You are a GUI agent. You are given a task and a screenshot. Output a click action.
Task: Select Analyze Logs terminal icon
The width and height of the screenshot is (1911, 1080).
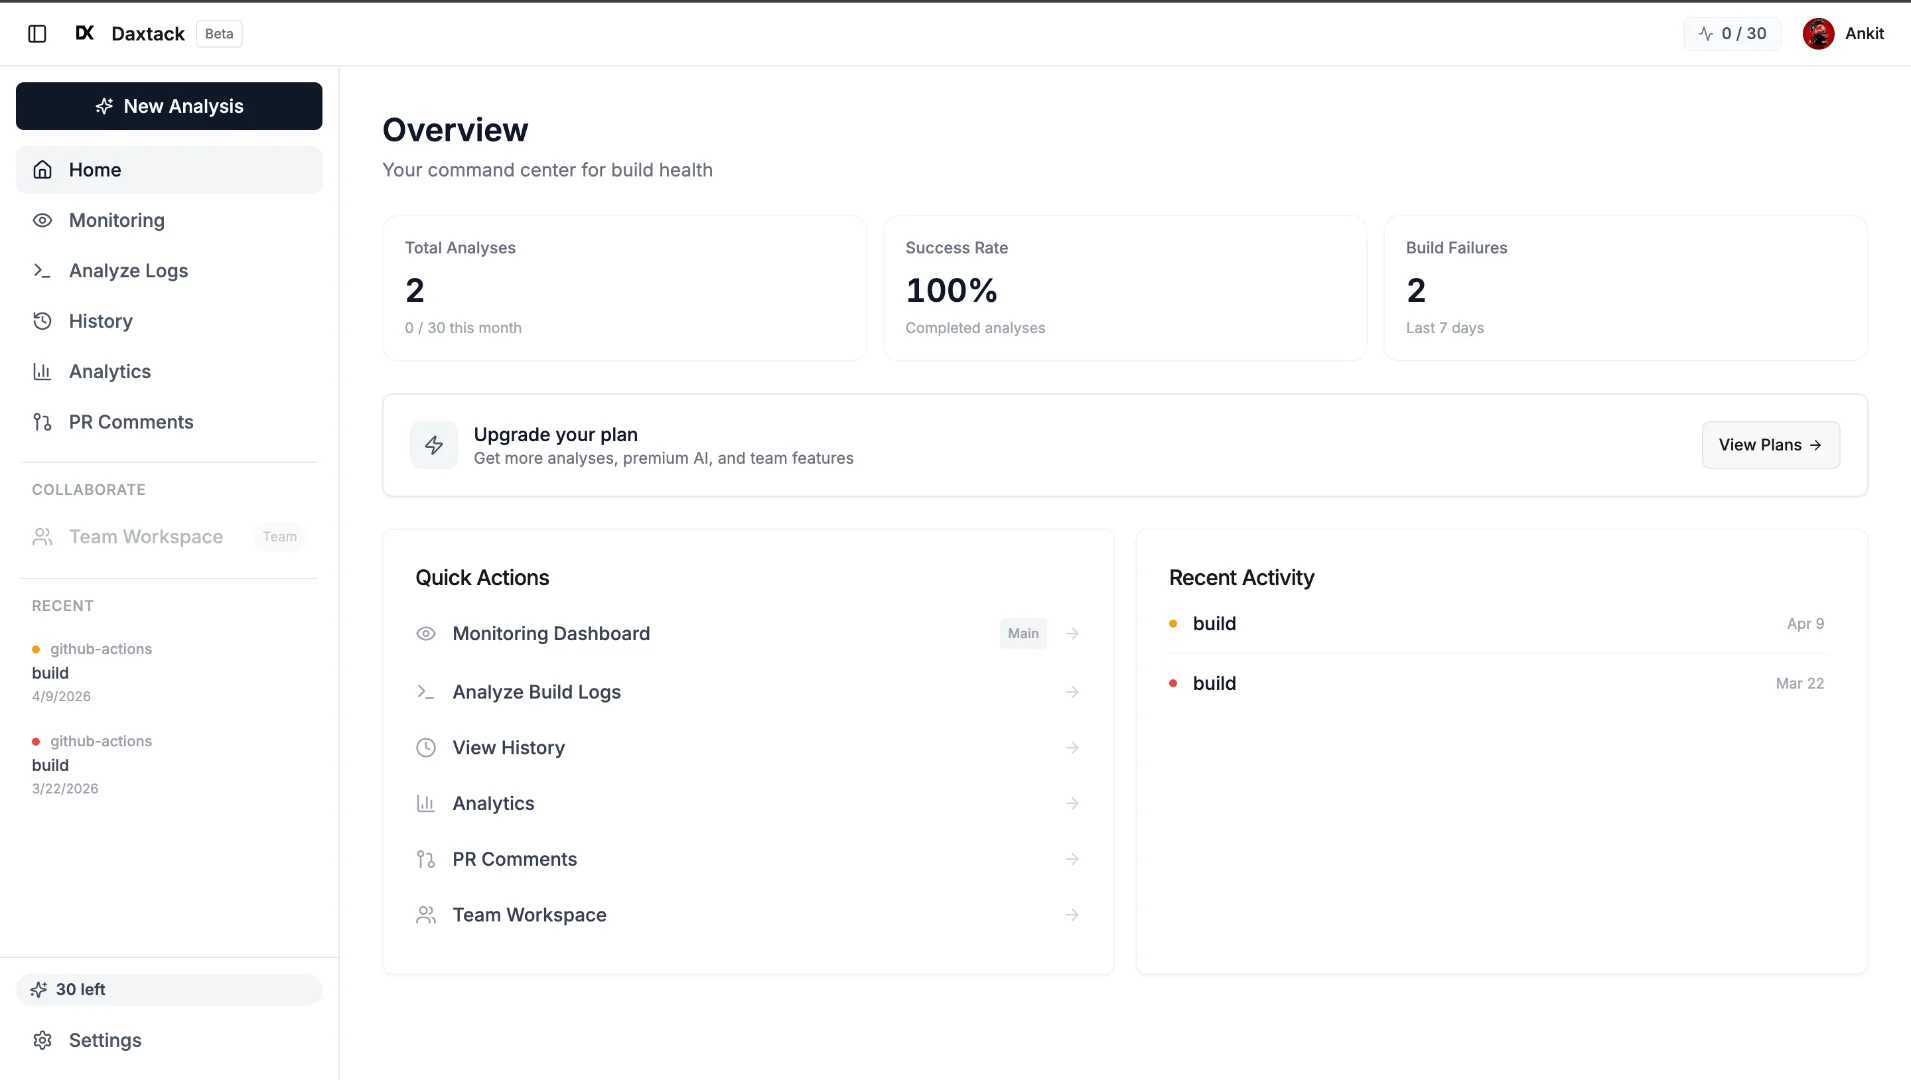coord(42,271)
